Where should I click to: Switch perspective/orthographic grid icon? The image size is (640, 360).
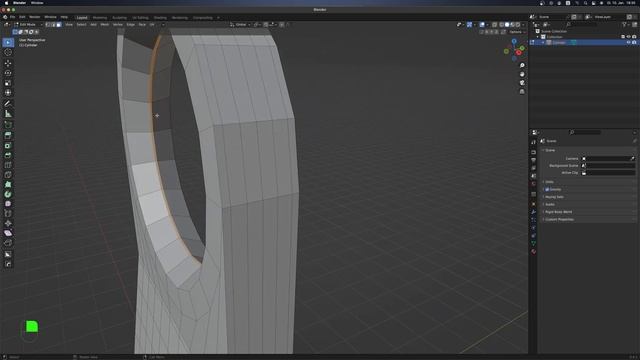pyautogui.click(x=522, y=92)
